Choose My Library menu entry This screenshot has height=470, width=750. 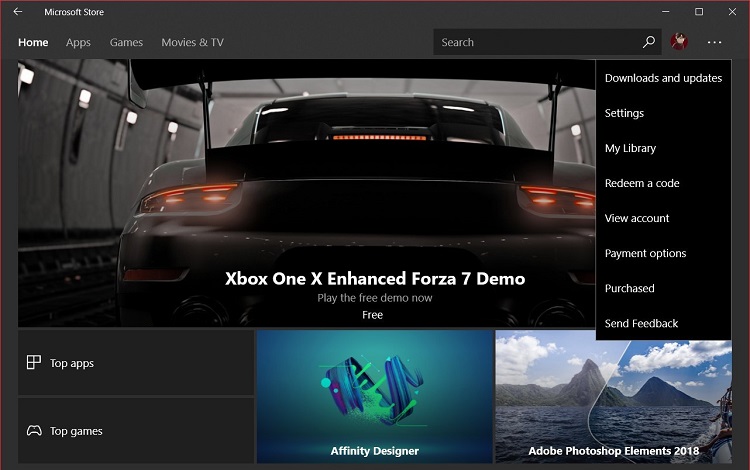coord(663,148)
